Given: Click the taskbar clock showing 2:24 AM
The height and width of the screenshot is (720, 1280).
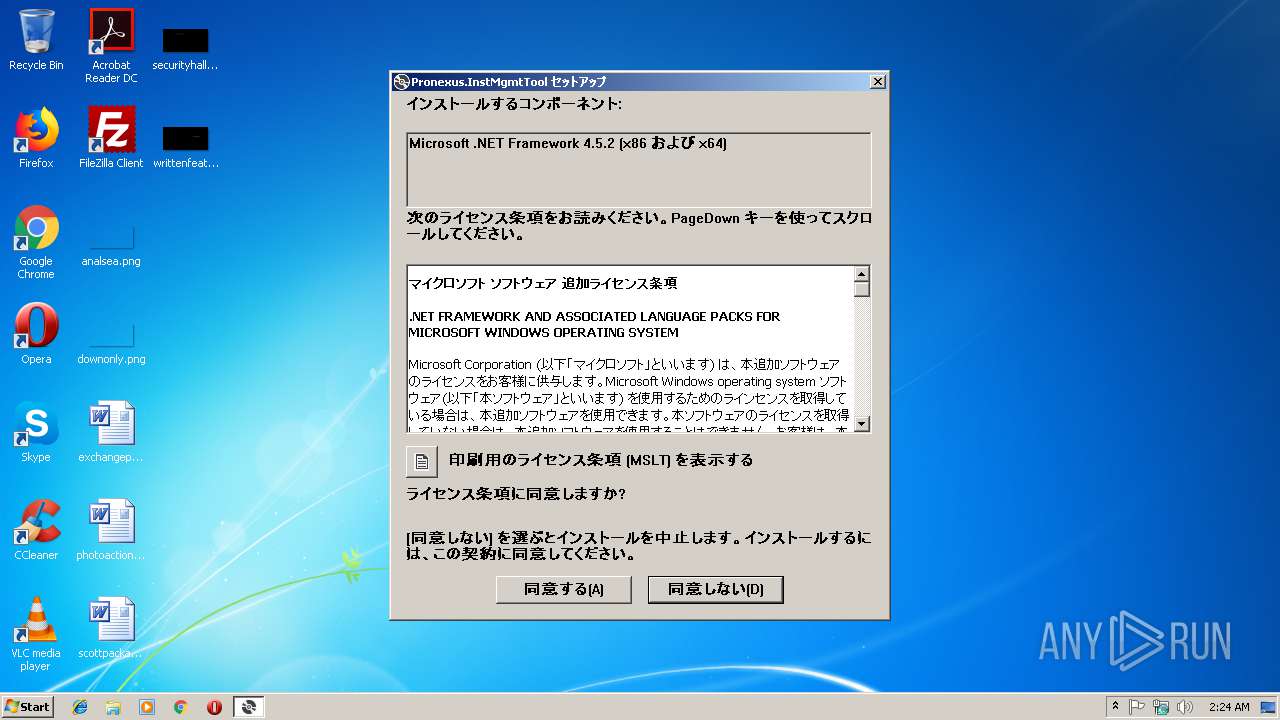Looking at the screenshot, I should click(1229, 707).
